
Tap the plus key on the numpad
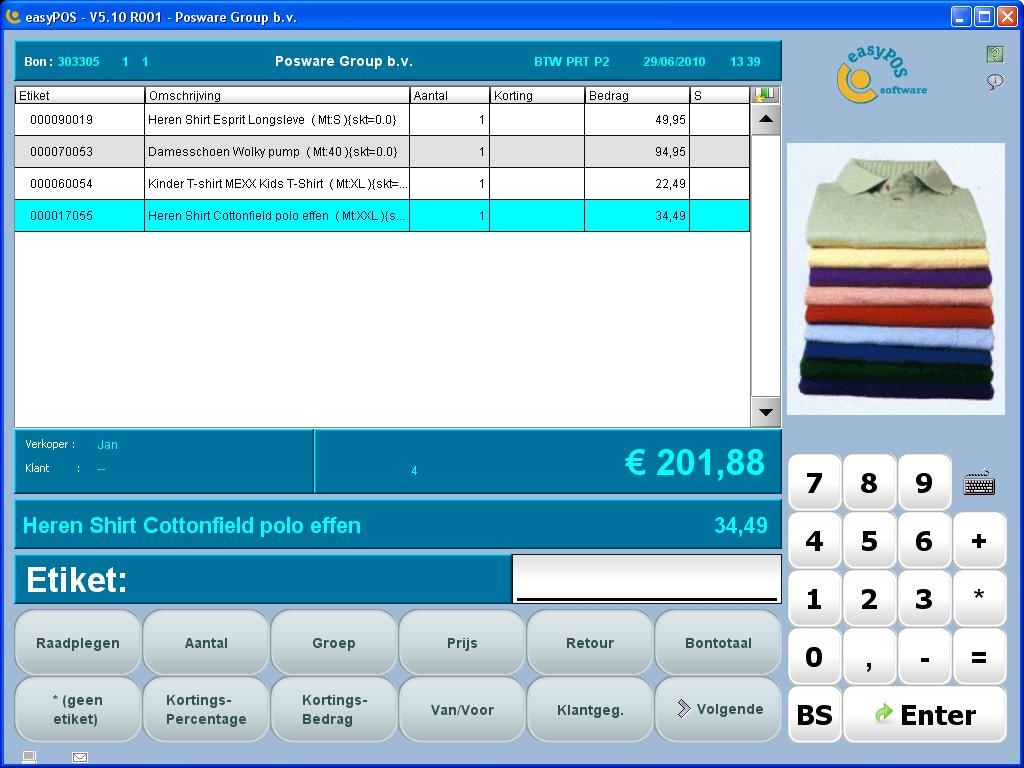click(979, 541)
